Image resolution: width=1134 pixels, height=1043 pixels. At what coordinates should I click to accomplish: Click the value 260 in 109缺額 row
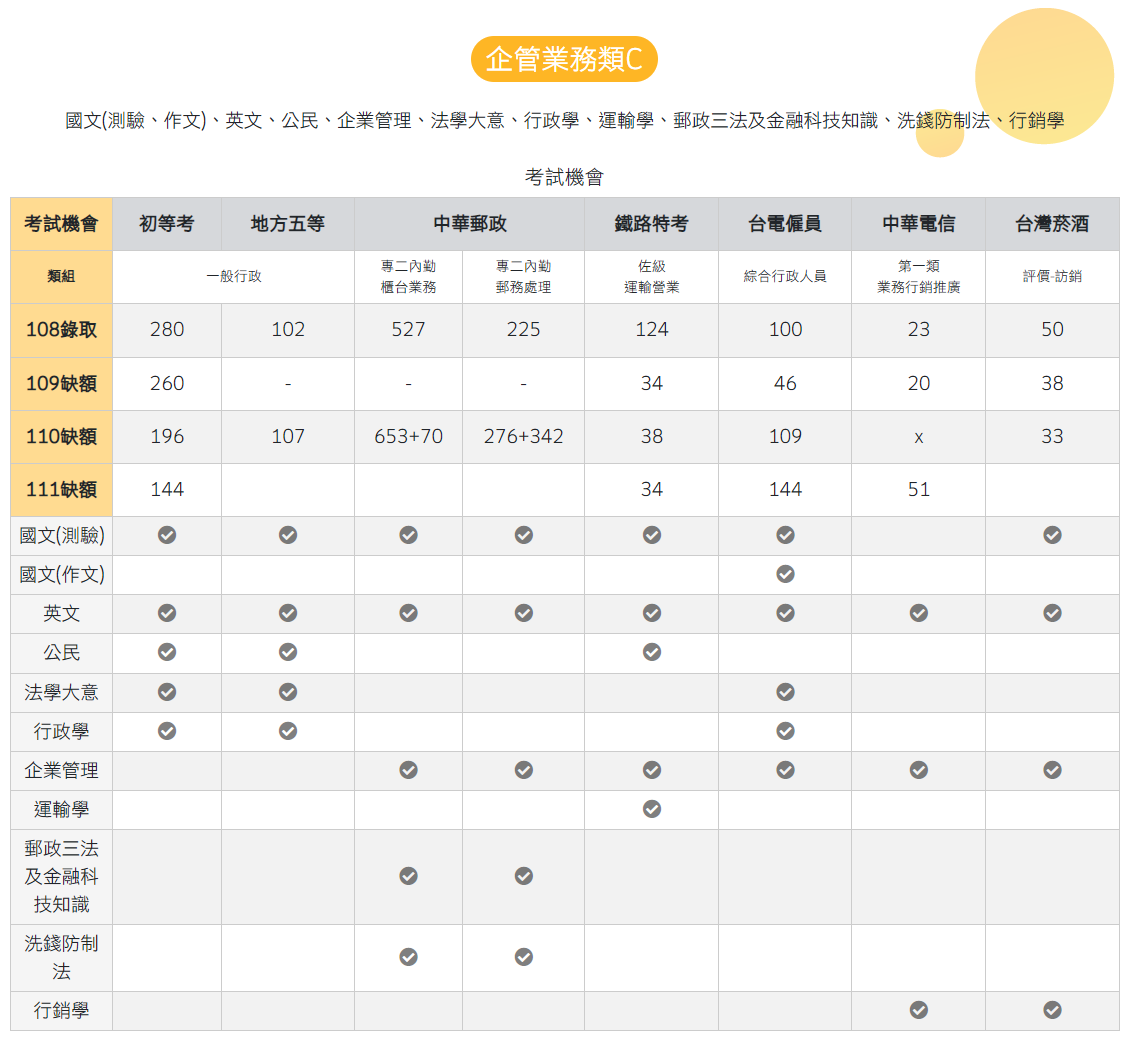pyautogui.click(x=167, y=383)
